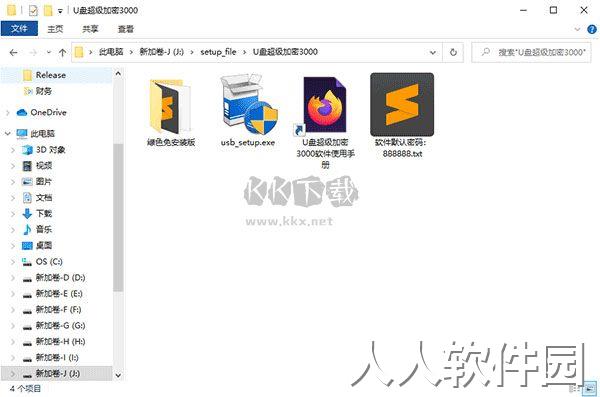600x397 pixels.
Task: Open recent locations dropdown next to forward arrow
Action: coord(49,52)
